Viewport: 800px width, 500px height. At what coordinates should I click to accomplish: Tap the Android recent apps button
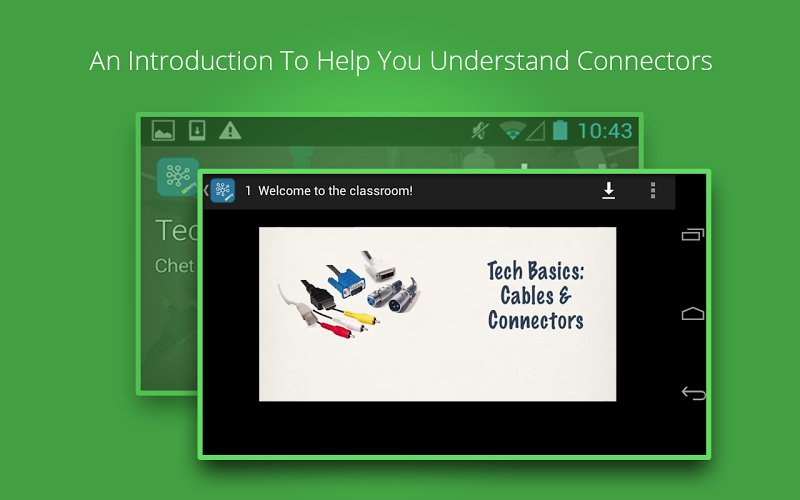(693, 234)
